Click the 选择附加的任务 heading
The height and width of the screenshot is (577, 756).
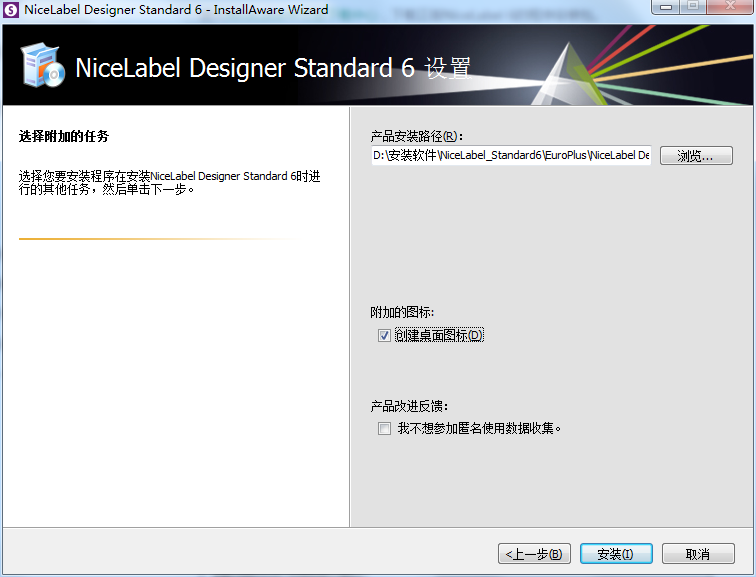pos(64,136)
